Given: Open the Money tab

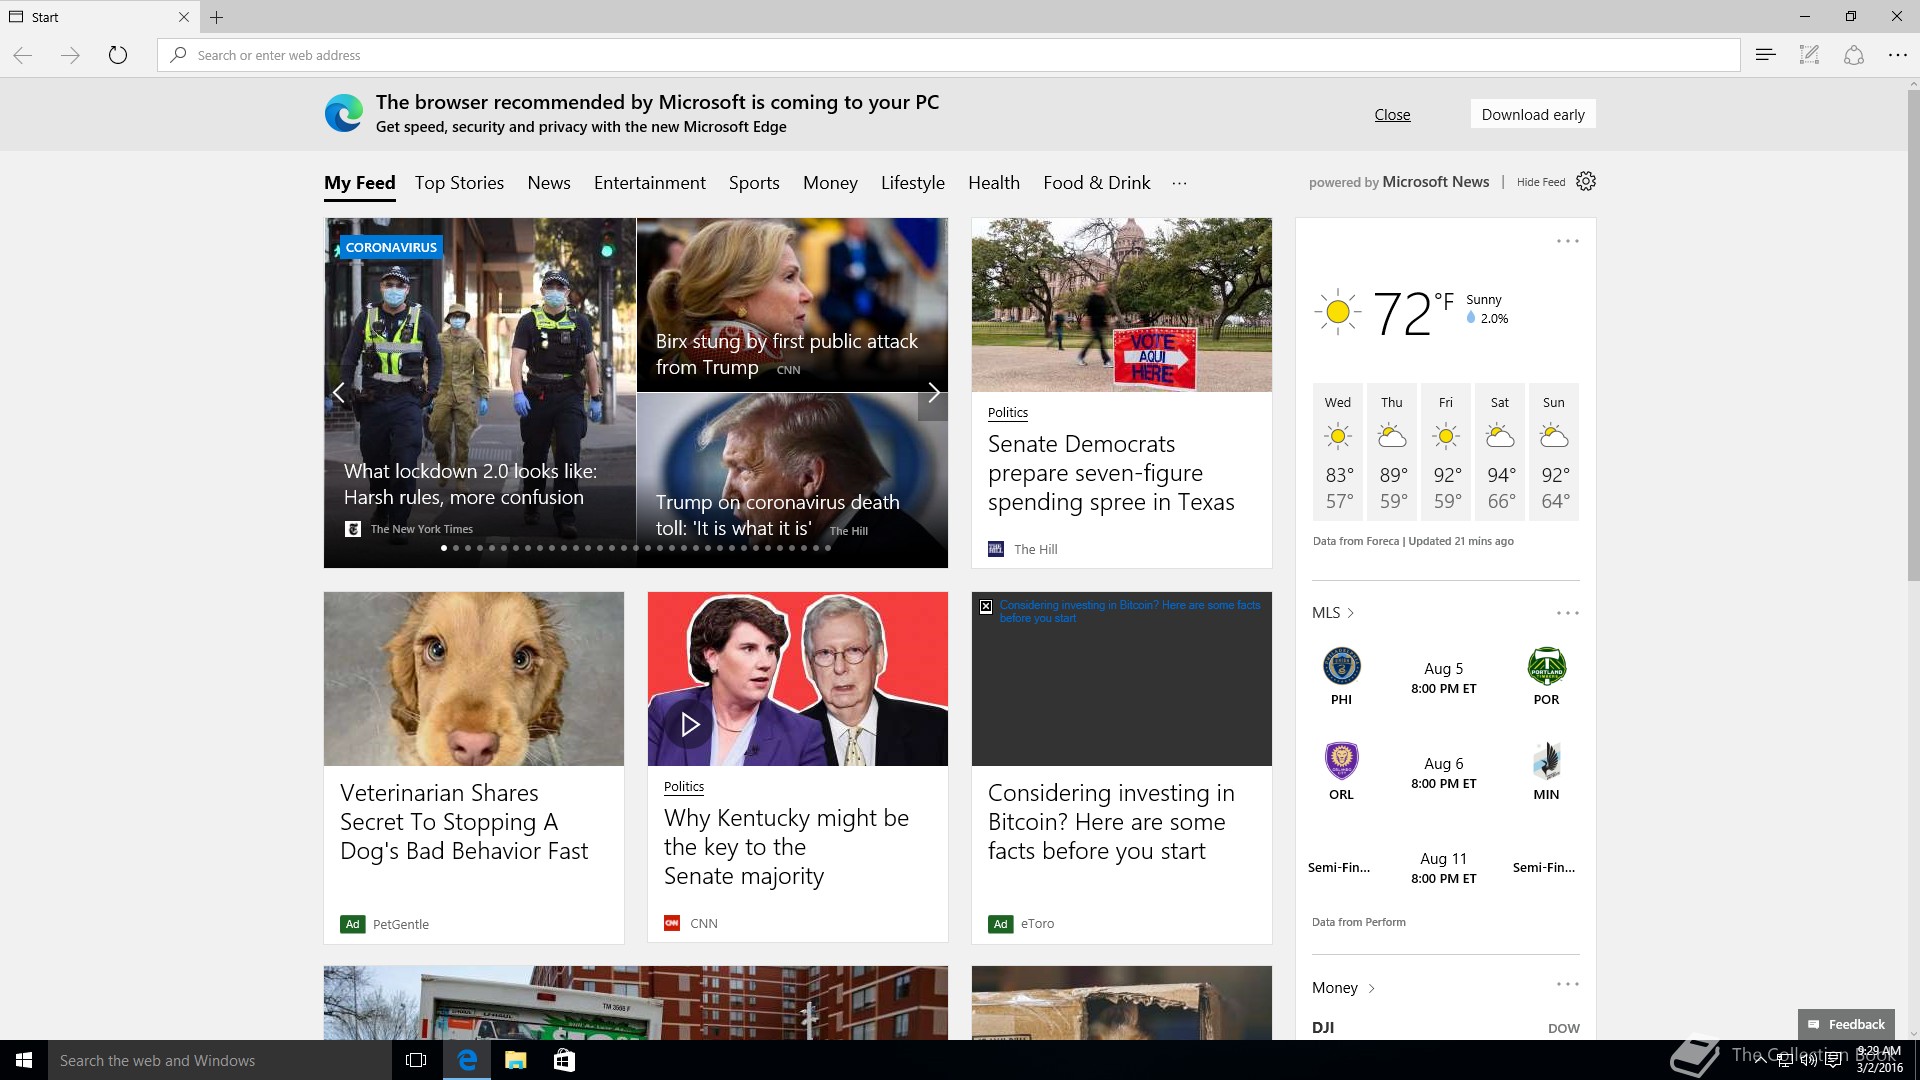Looking at the screenshot, I should click(830, 183).
